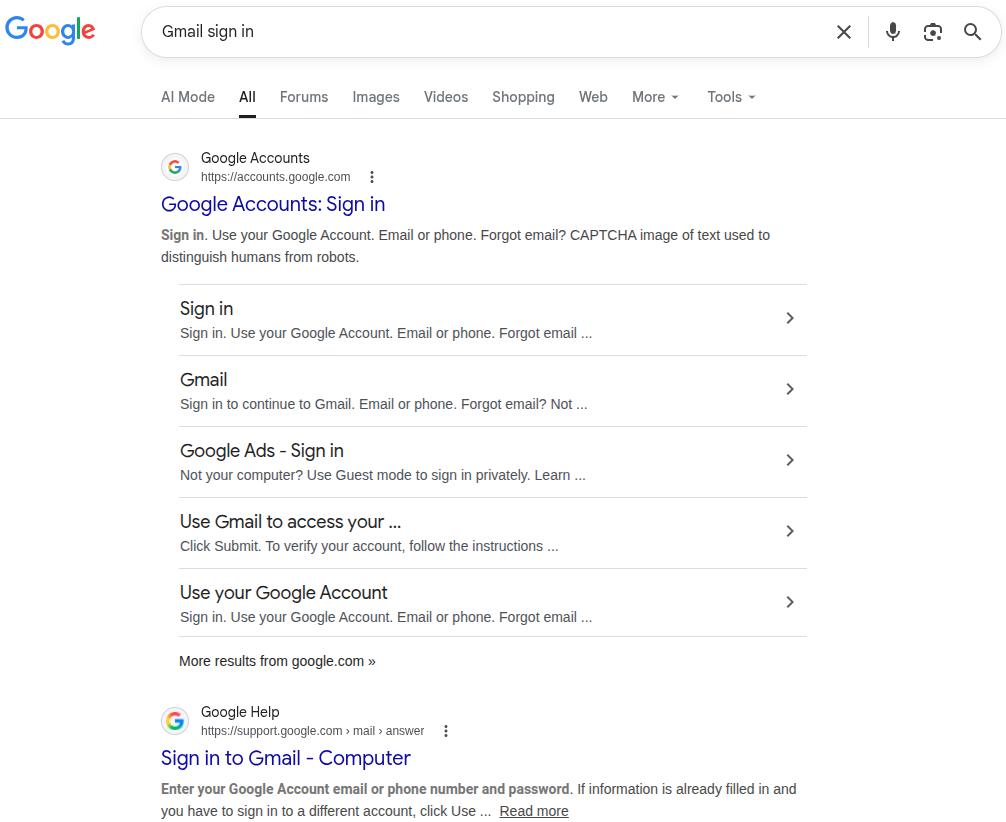Open the Google Accounts: Sign in link
1006x822 pixels.
(273, 204)
